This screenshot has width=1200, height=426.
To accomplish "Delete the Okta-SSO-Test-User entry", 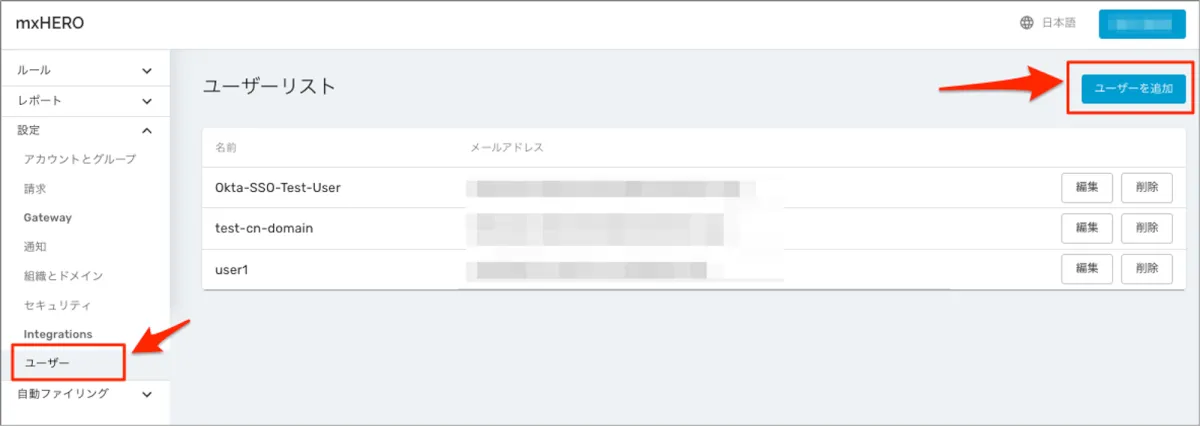I will click(1147, 187).
